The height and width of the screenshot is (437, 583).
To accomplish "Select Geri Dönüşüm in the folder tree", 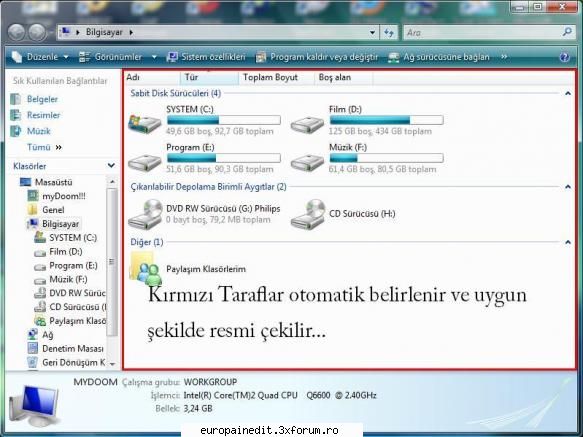I will point(74,363).
